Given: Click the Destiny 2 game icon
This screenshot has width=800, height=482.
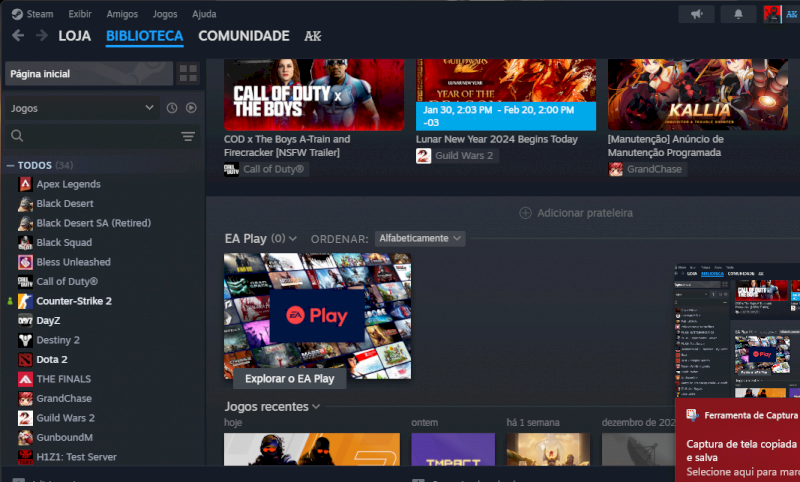Looking at the screenshot, I should [25, 340].
